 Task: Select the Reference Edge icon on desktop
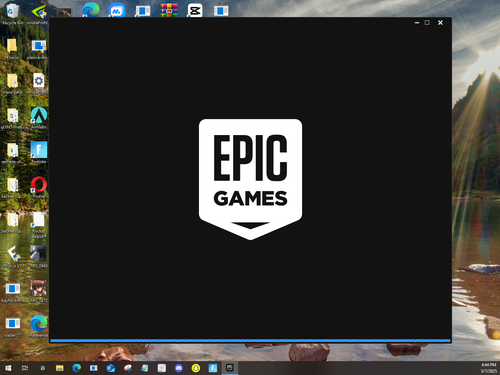coord(39,326)
